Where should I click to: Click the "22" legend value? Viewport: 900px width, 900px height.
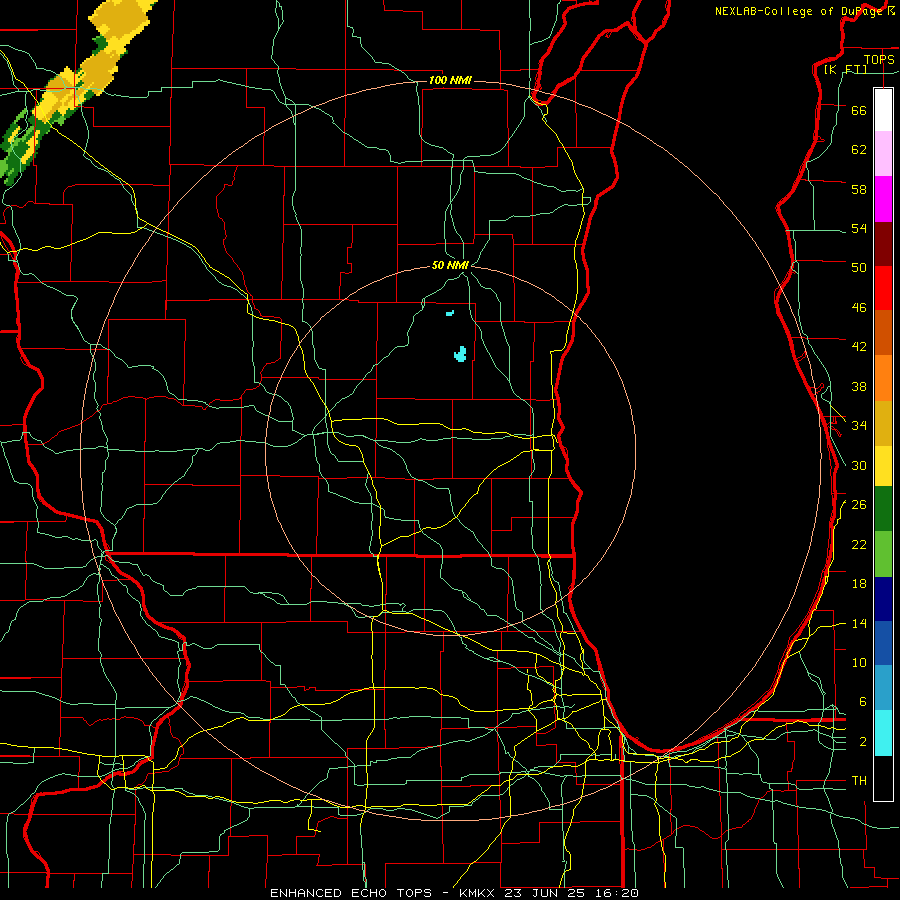point(859,544)
